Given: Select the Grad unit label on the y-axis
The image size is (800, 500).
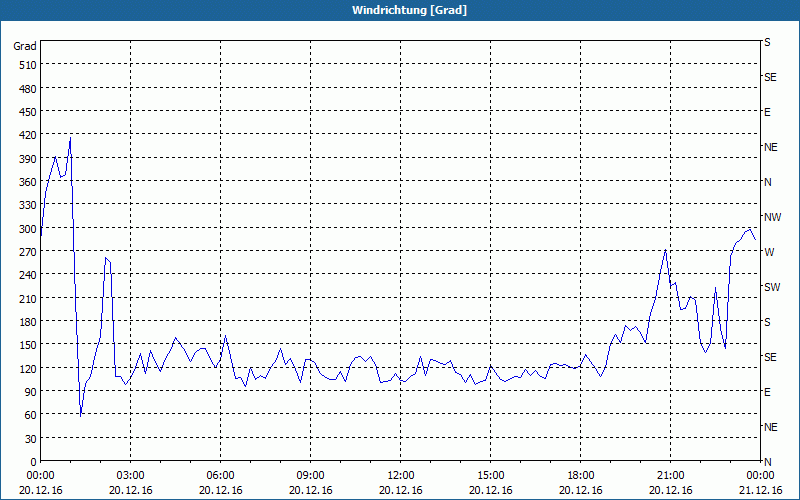Looking at the screenshot, I should [25, 46].
